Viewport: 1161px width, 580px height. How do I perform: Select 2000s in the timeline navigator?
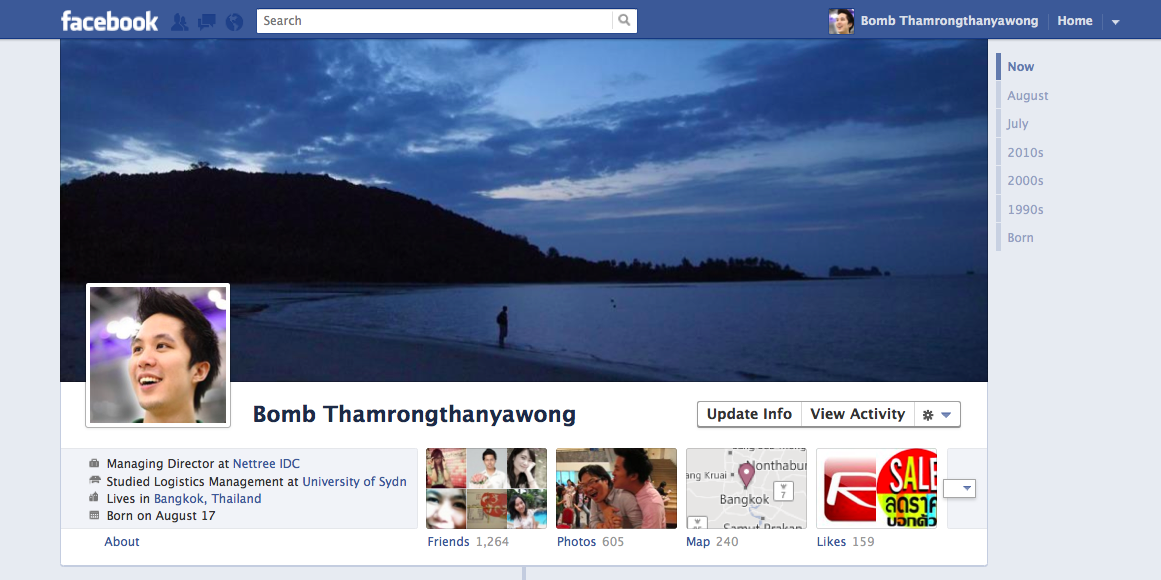(1025, 181)
